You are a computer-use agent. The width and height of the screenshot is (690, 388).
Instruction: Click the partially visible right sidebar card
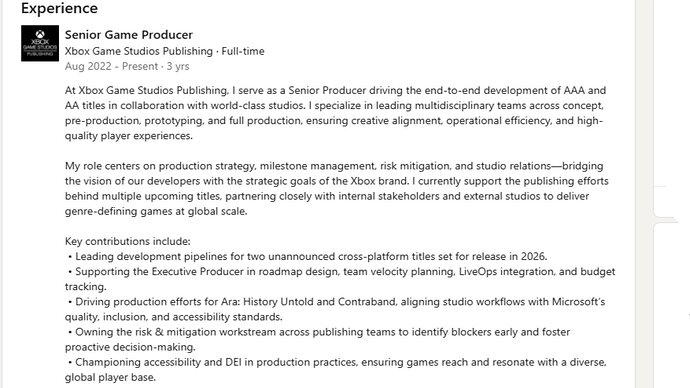click(x=665, y=201)
